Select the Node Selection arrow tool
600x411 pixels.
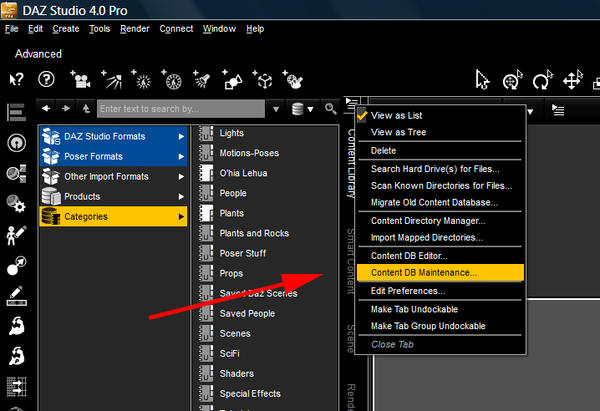[x=482, y=80]
